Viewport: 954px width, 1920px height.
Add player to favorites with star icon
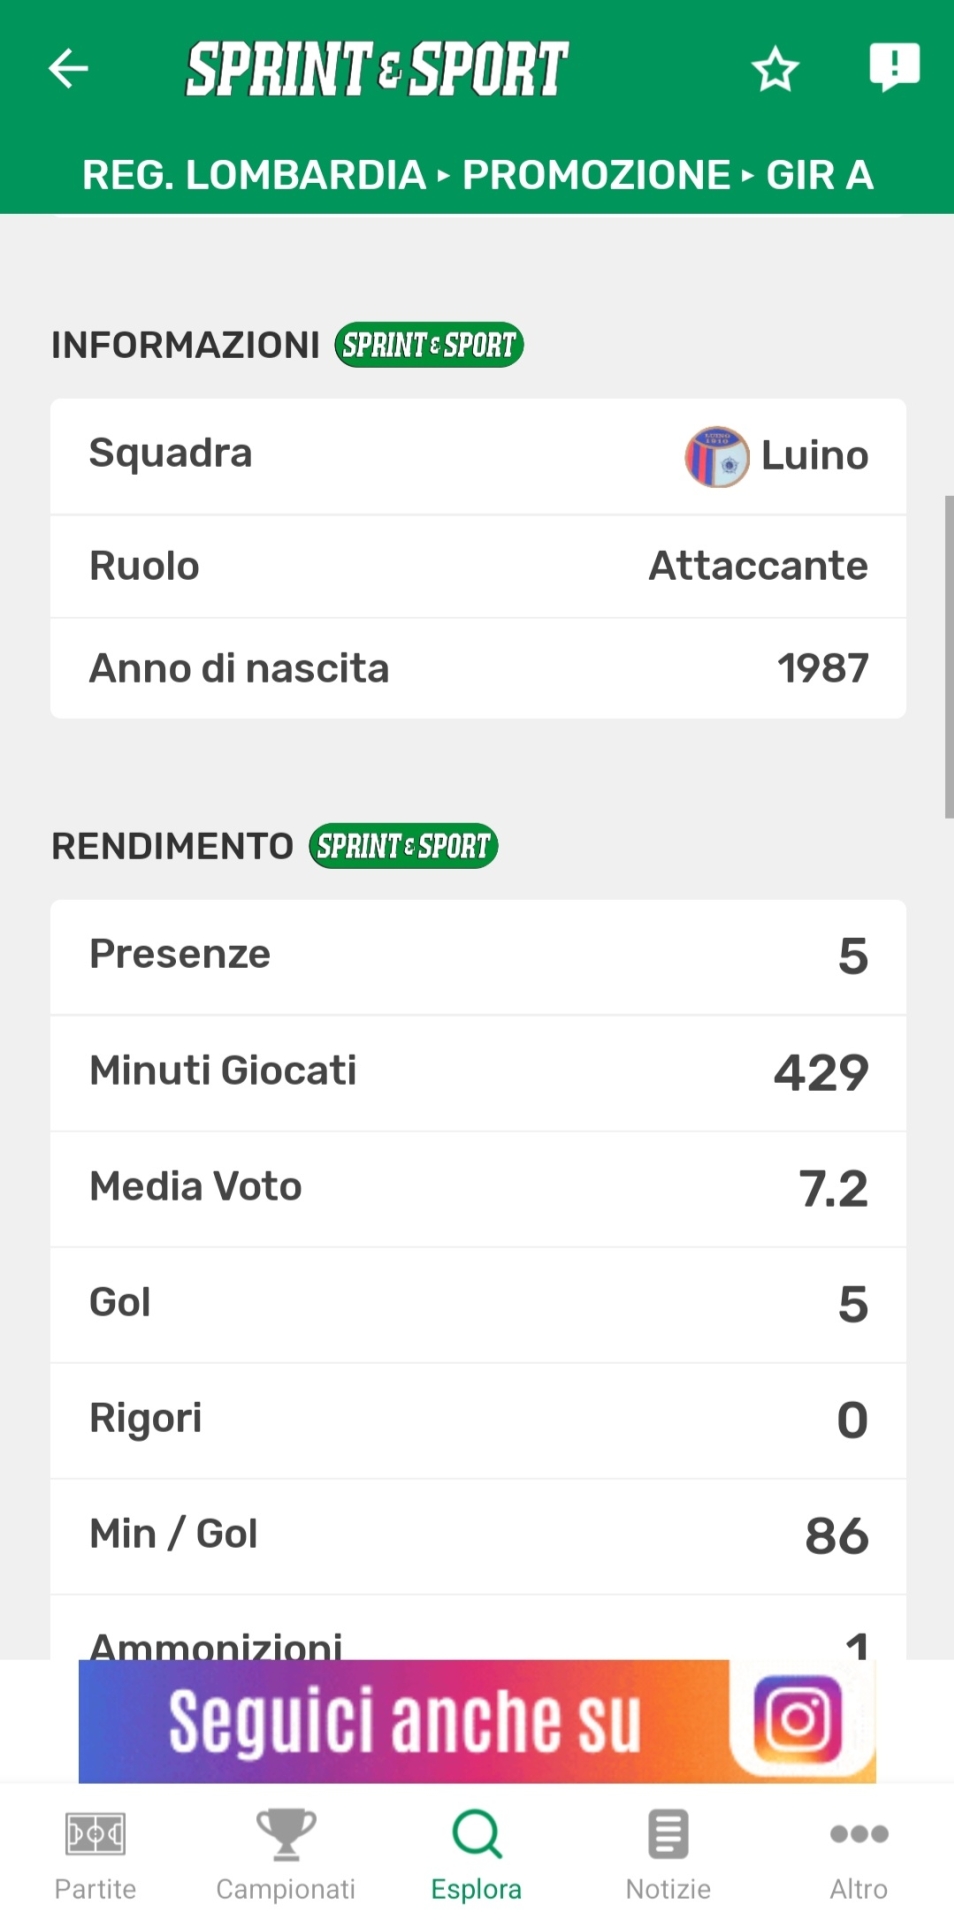tap(775, 70)
